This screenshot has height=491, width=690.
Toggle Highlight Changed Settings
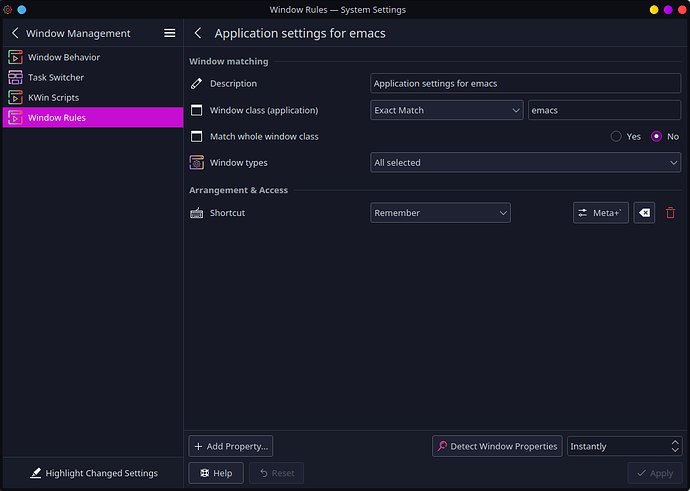click(x=93, y=473)
